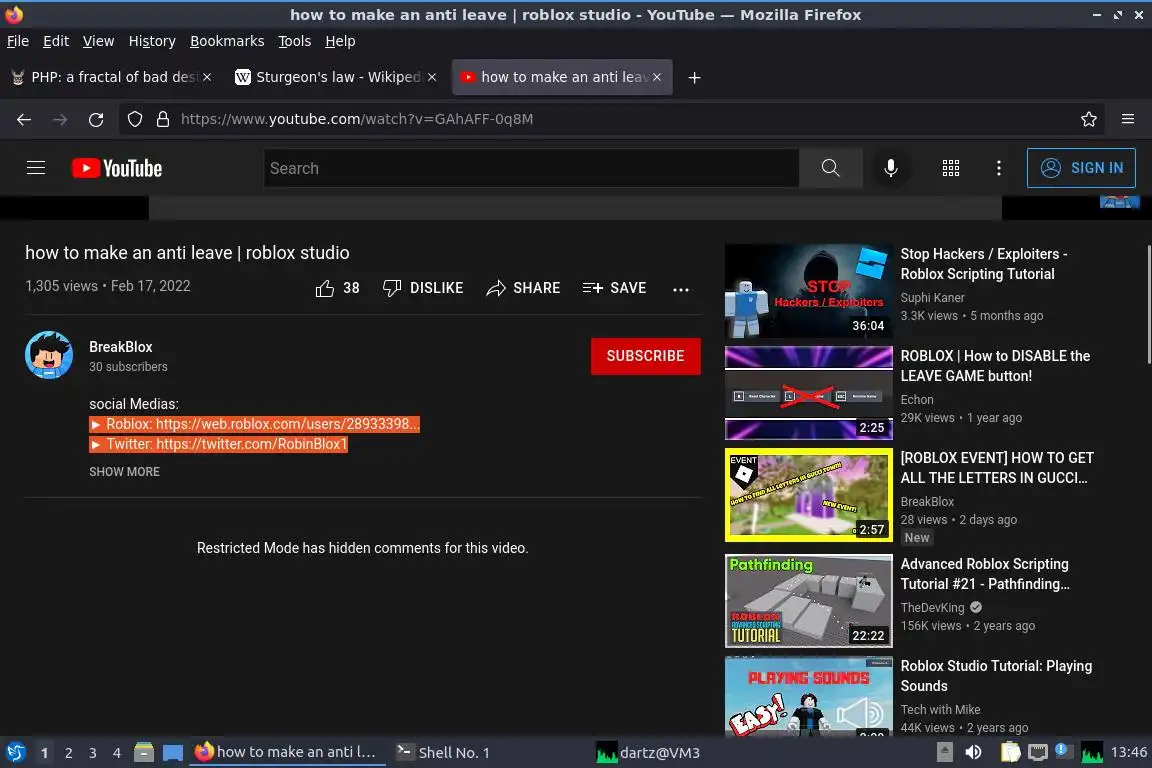The width and height of the screenshot is (1152, 768).
Task: Open Playing Sounds tutorial thumbnail
Action: click(808, 697)
